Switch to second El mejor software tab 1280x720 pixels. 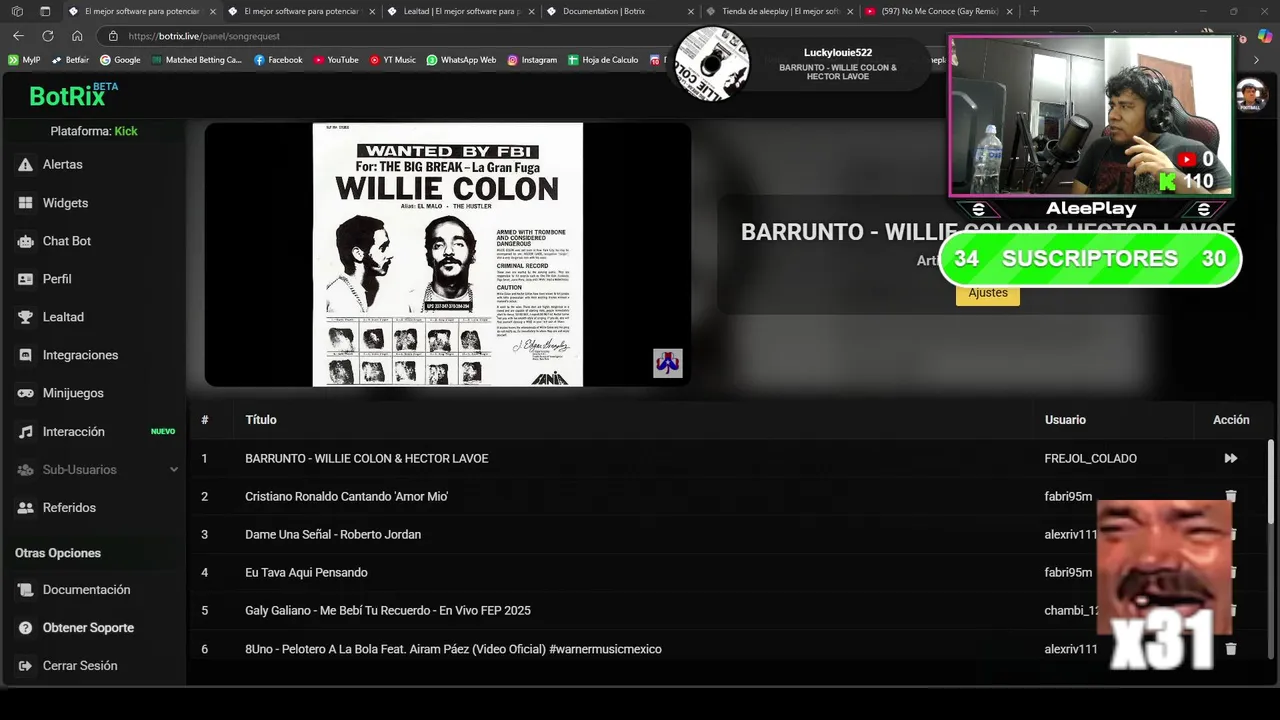(x=303, y=11)
